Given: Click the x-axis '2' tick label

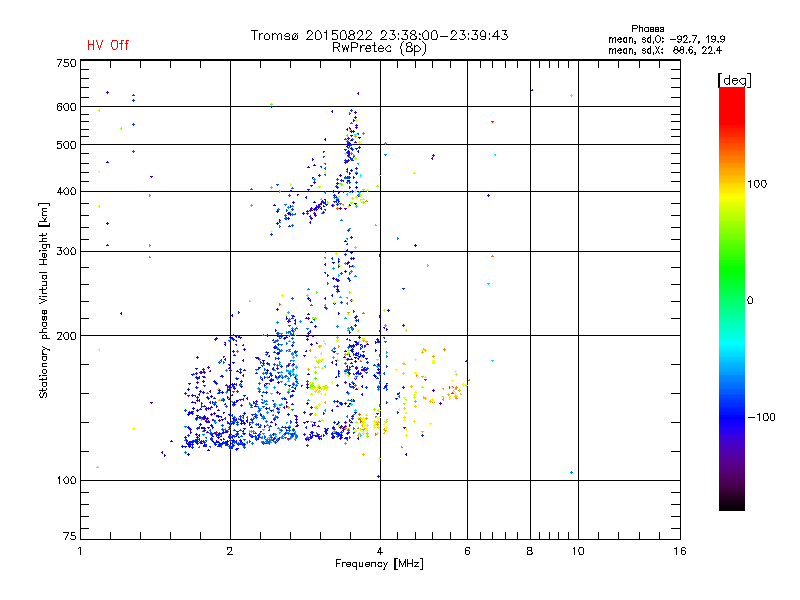Looking at the screenshot, I should pyautogui.click(x=230, y=551).
